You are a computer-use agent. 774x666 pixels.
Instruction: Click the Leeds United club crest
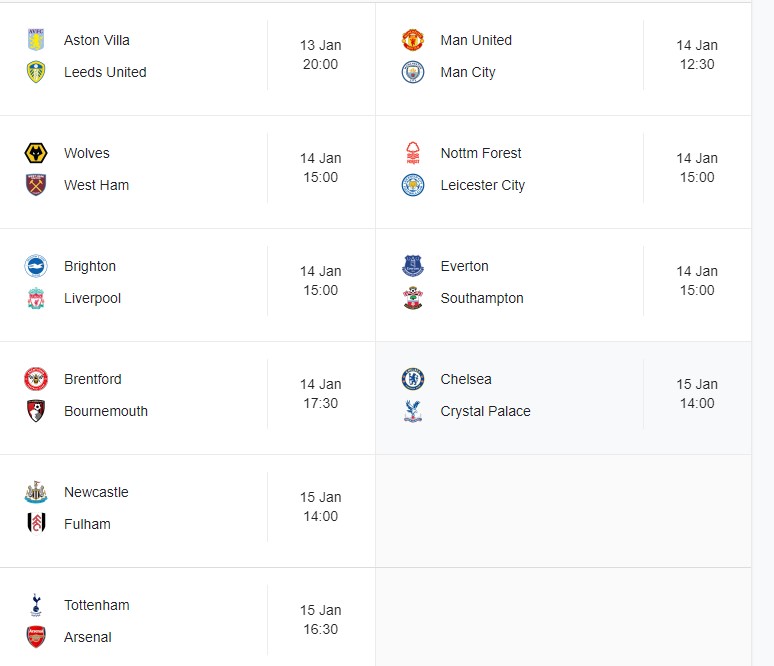pyautogui.click(x=36, y=72)
